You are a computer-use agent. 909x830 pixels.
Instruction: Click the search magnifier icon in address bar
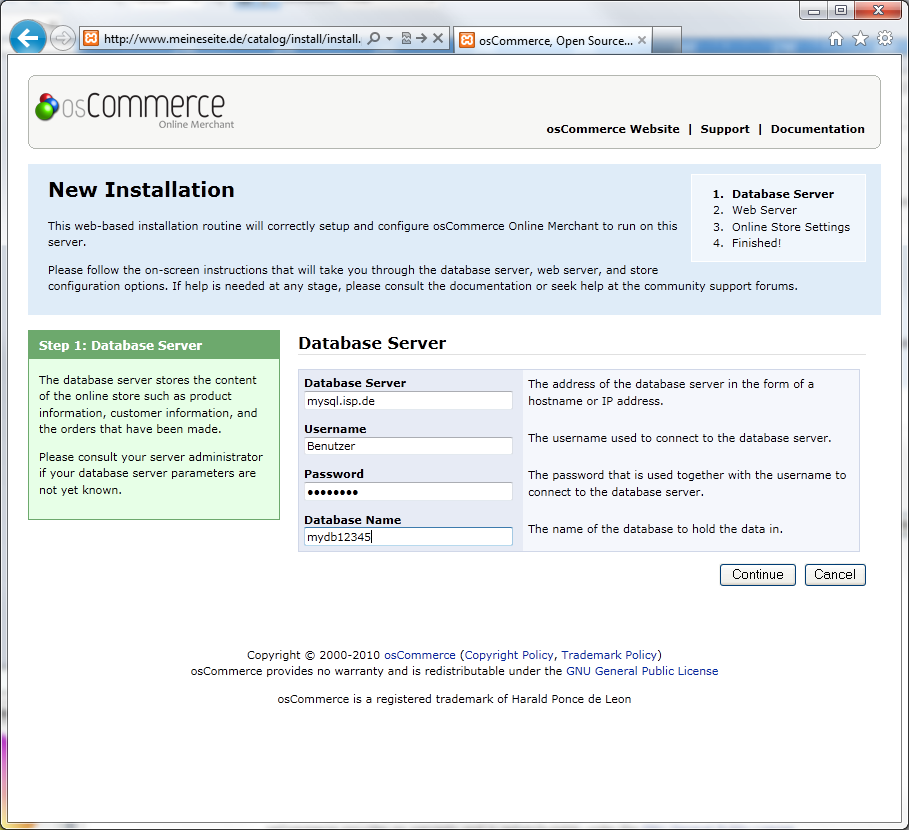pyautogui.click(x=374, y=39)
